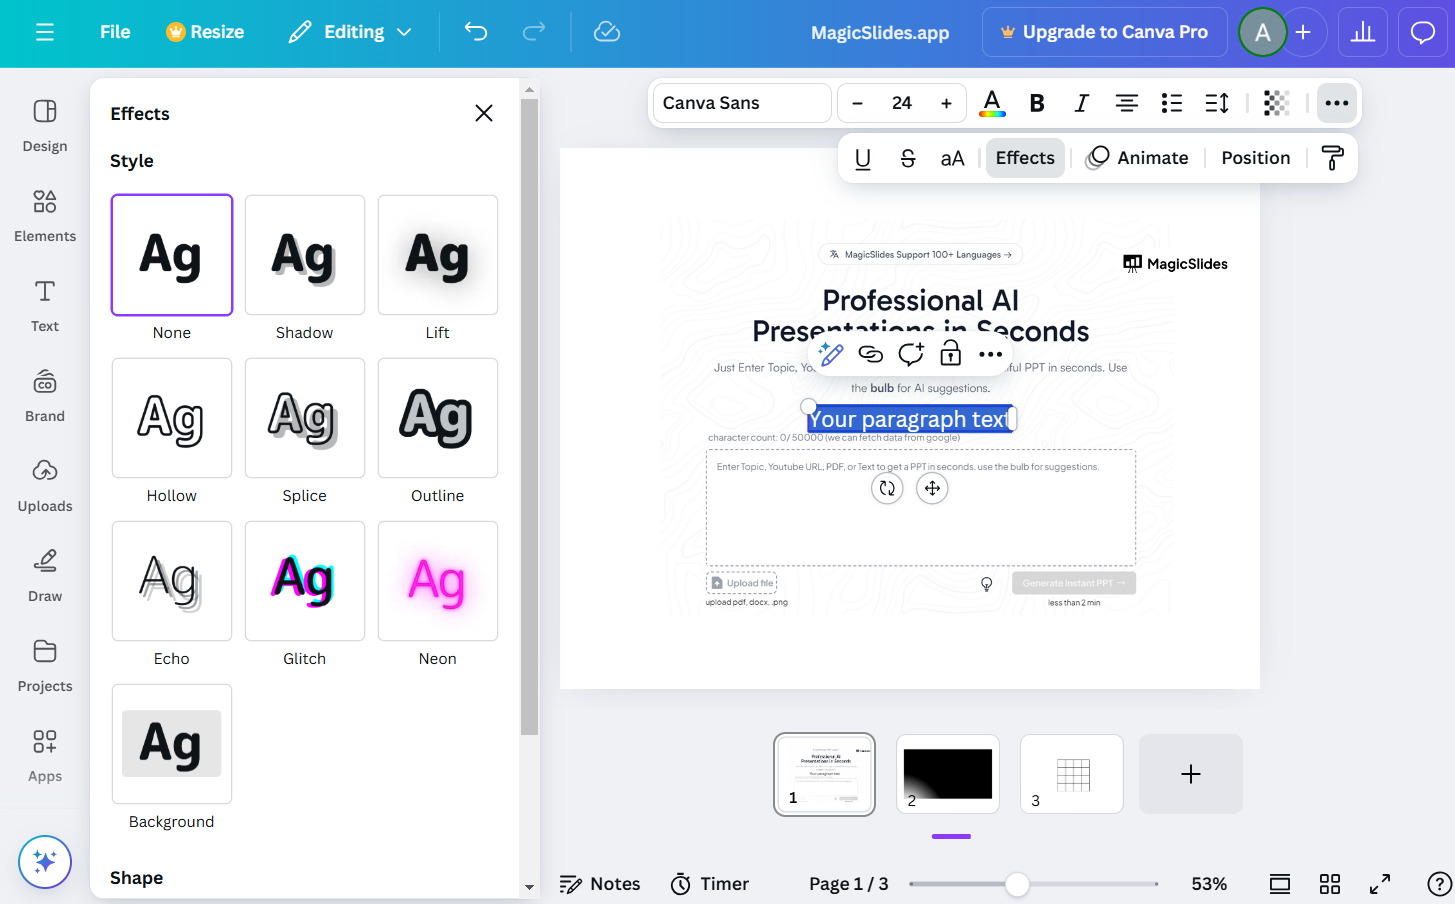Open the main hamburger menu
The width and height of the screenshot is (1455, 904).
point(45,32)
